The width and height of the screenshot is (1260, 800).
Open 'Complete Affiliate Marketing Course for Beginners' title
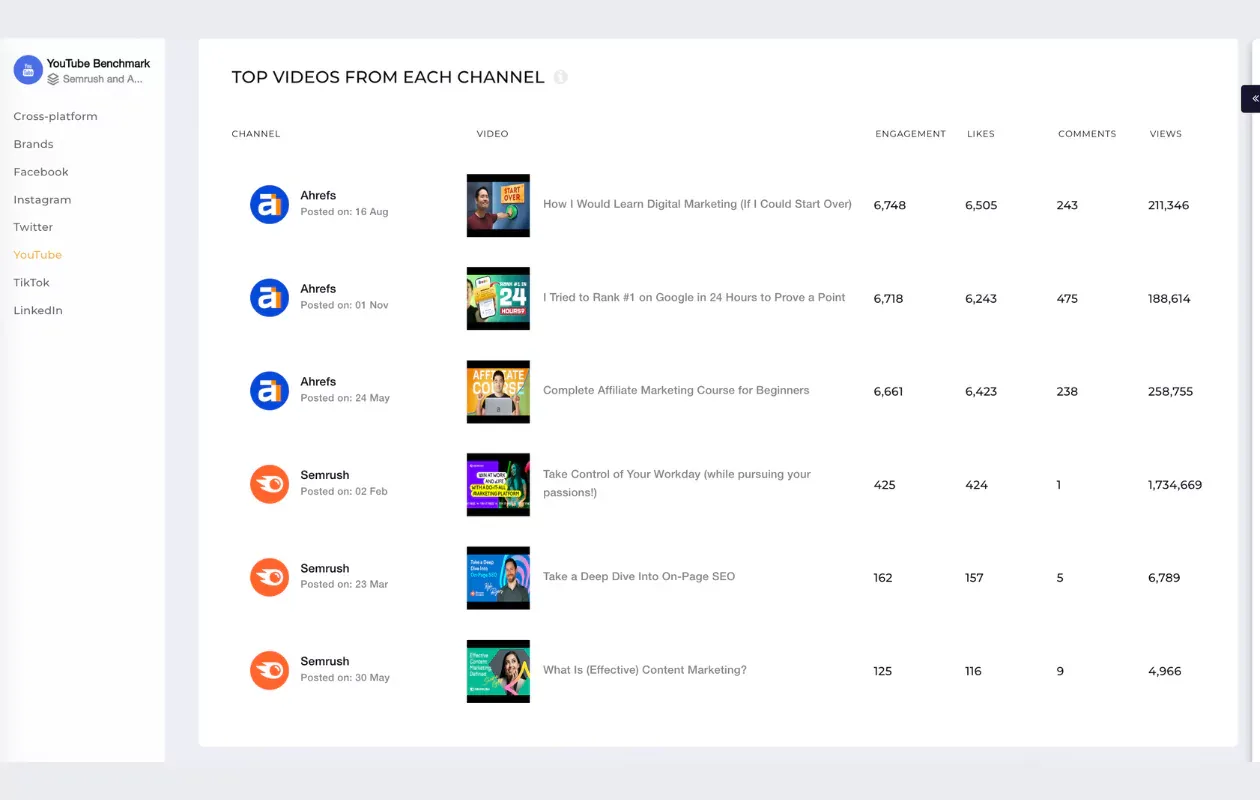(676, 390)
